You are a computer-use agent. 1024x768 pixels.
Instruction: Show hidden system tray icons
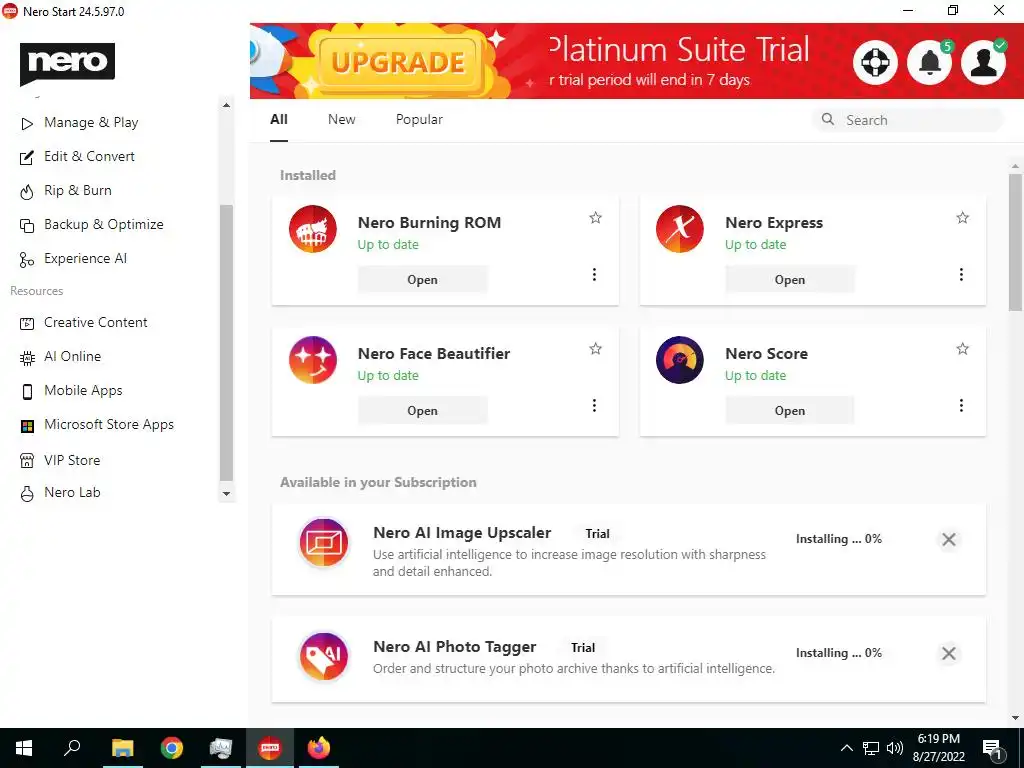[846, 748]
